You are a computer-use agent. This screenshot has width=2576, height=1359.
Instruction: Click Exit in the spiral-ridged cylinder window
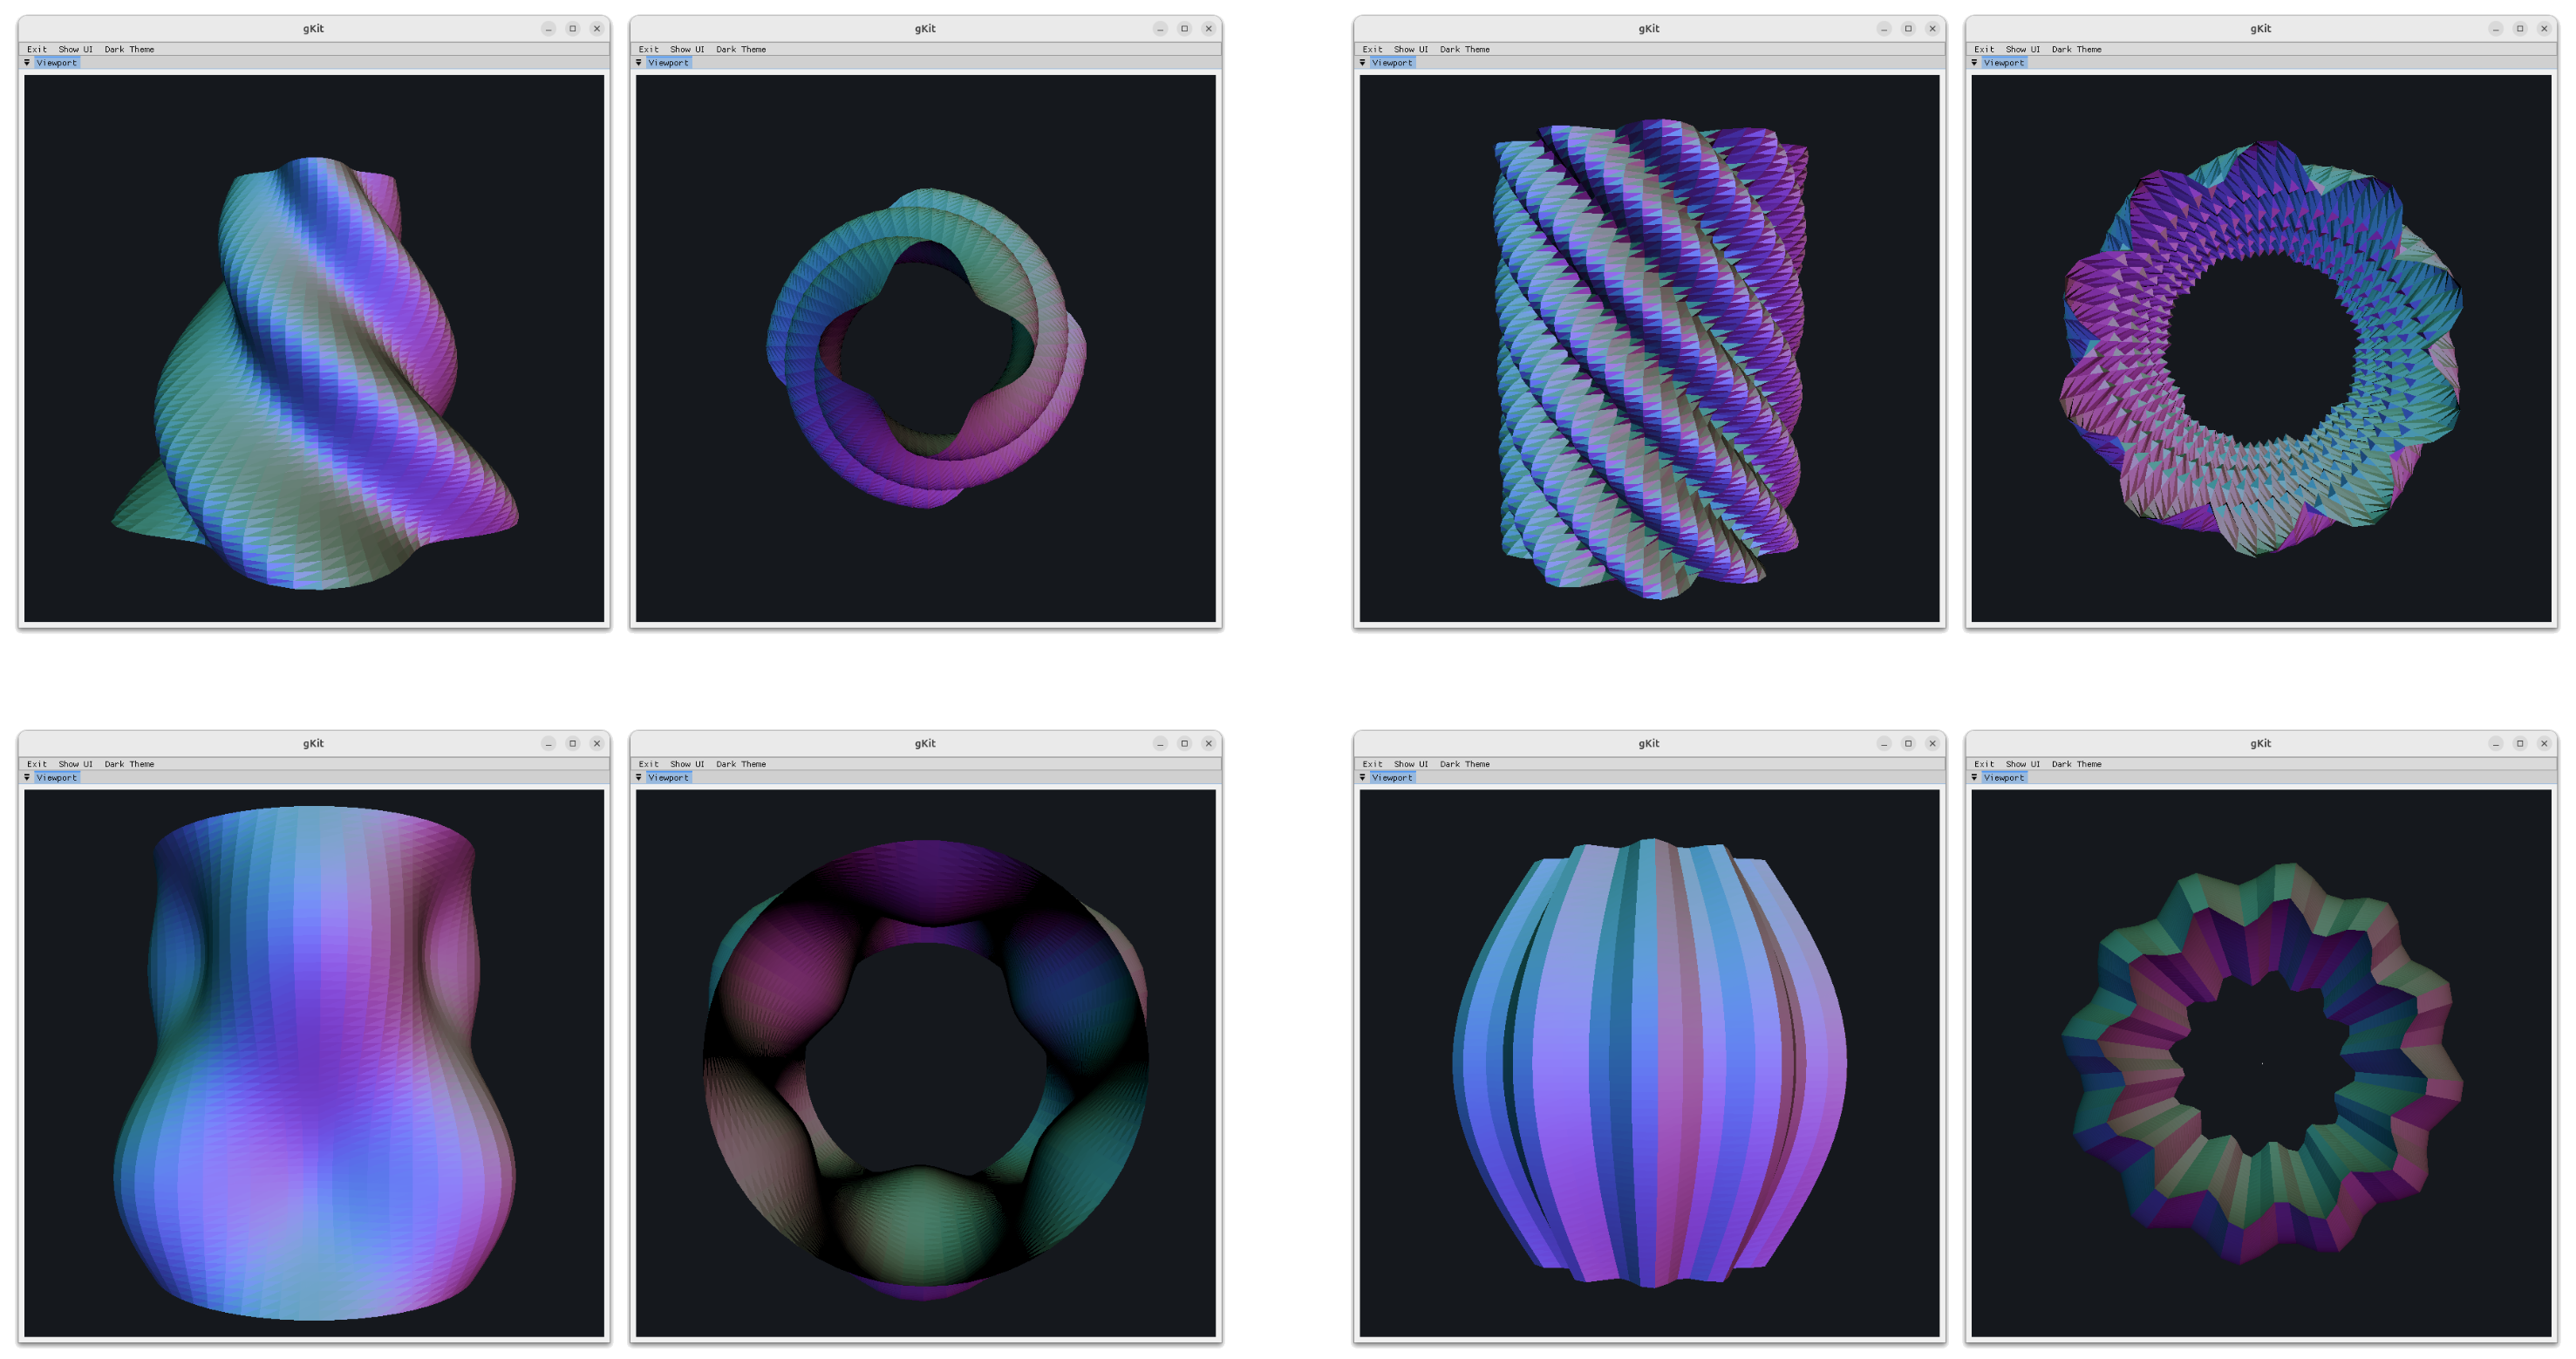pos(1373,49)
